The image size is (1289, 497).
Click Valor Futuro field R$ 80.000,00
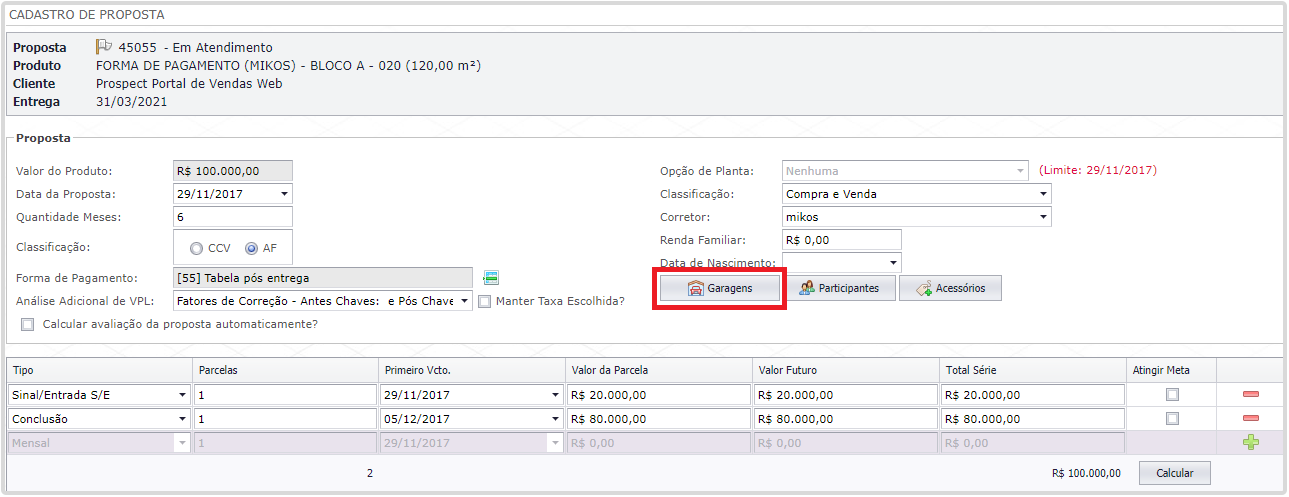click(846, 419)
